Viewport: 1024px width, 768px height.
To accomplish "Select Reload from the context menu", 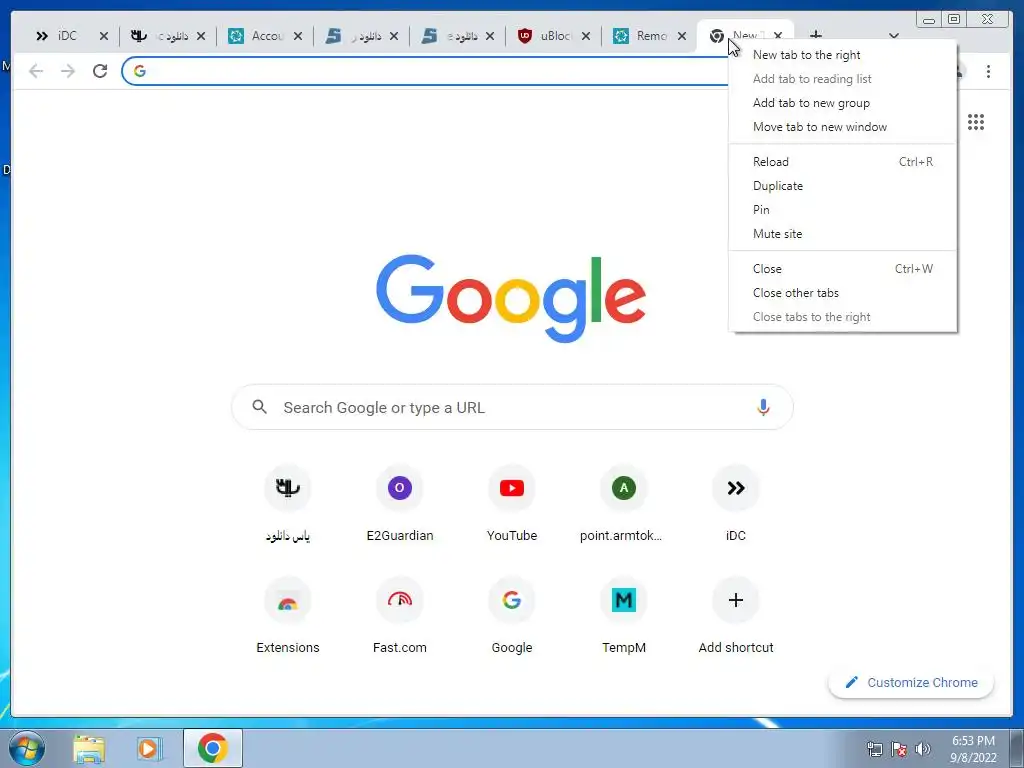I will tap(842, 162).
